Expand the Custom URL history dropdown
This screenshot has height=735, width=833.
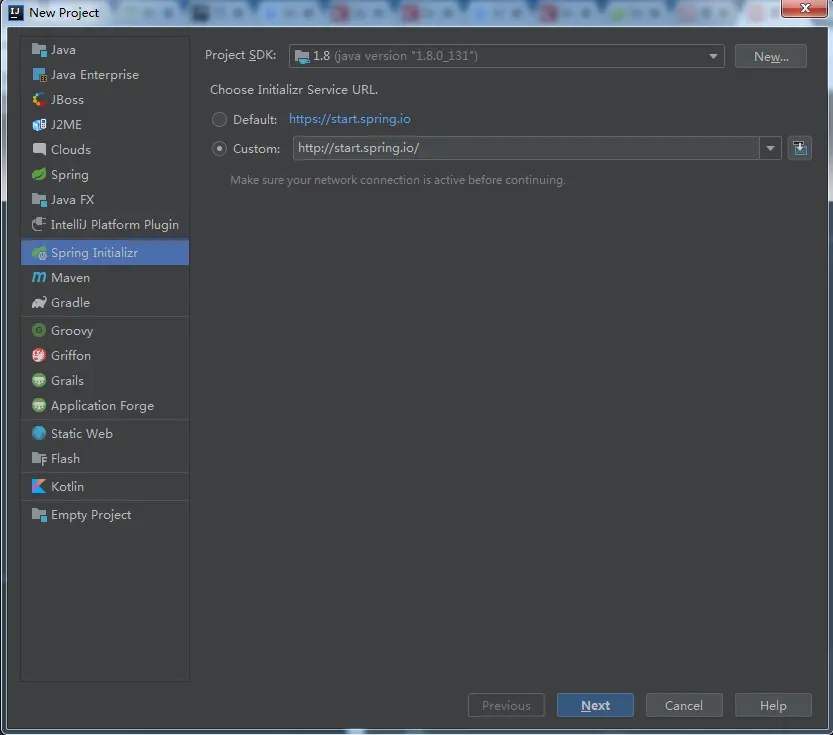(x=770, y=149)
